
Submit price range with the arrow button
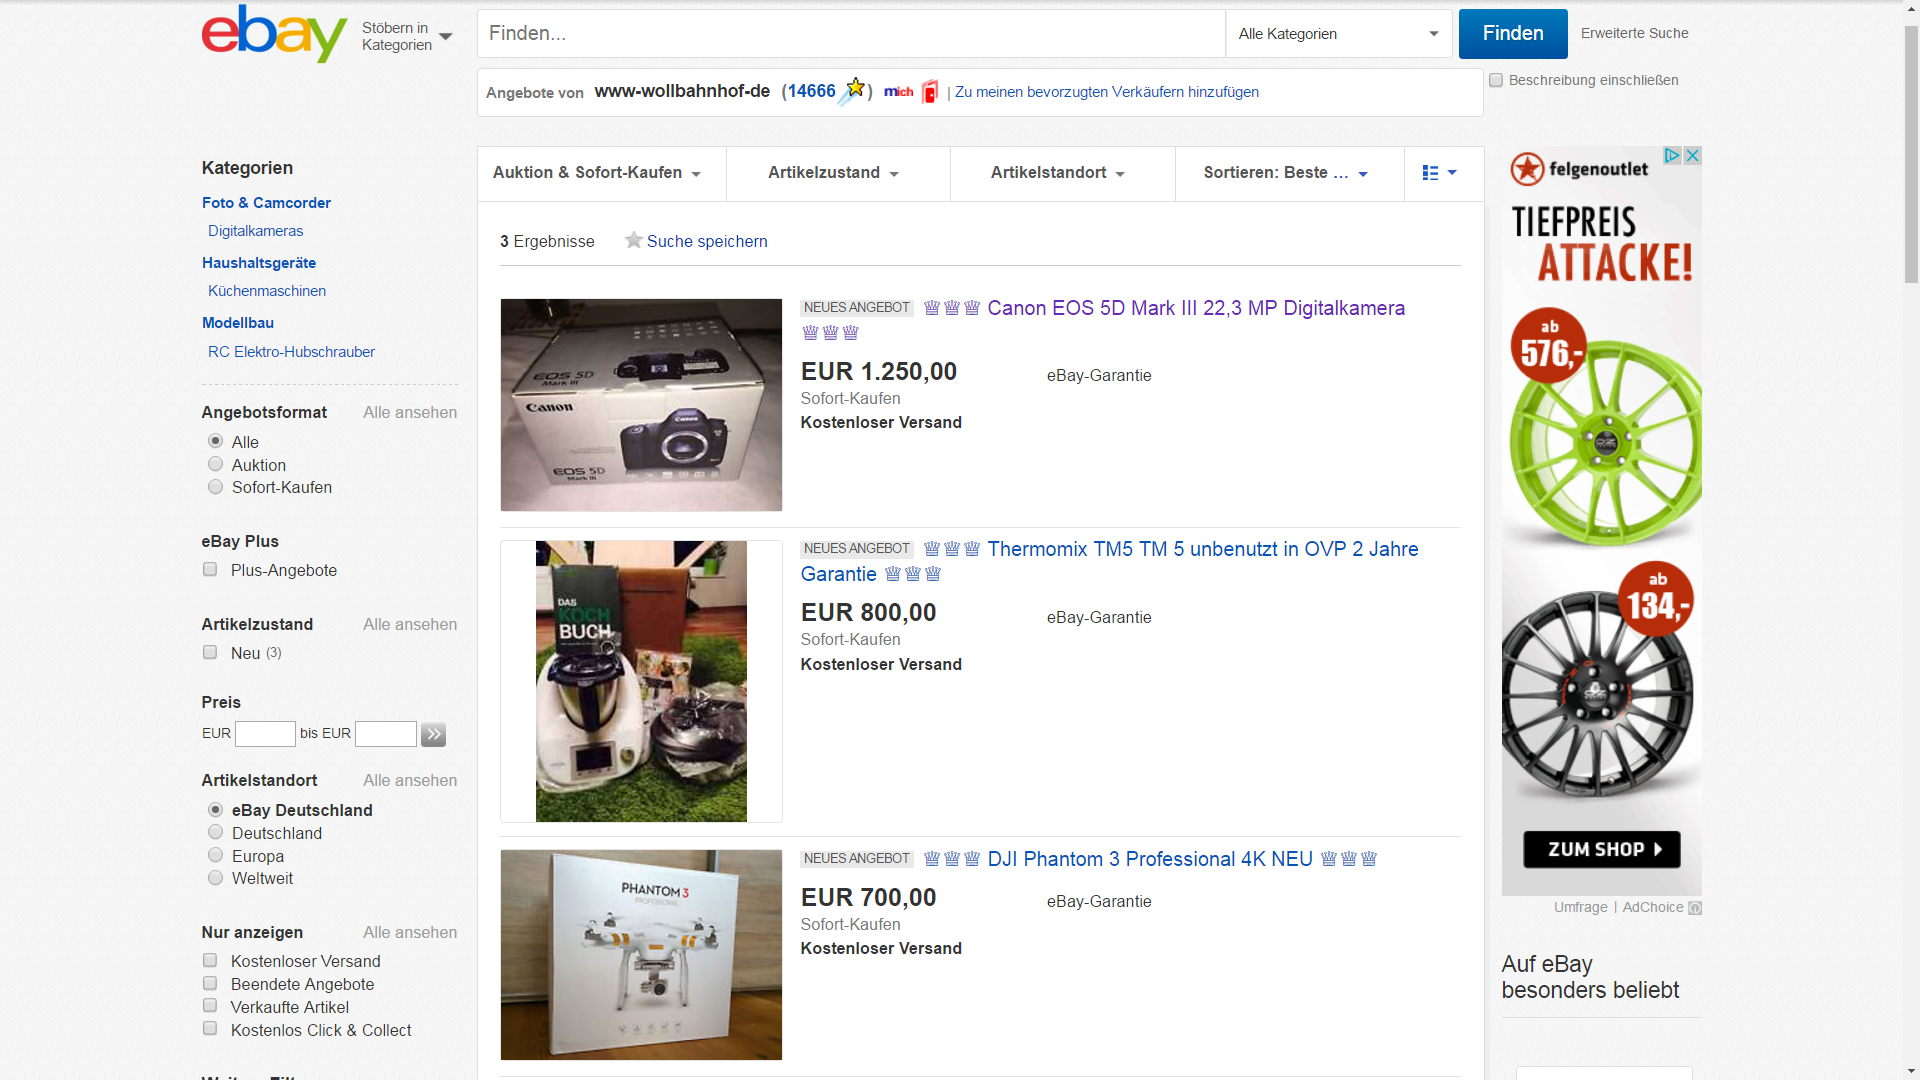click(433, 734)
